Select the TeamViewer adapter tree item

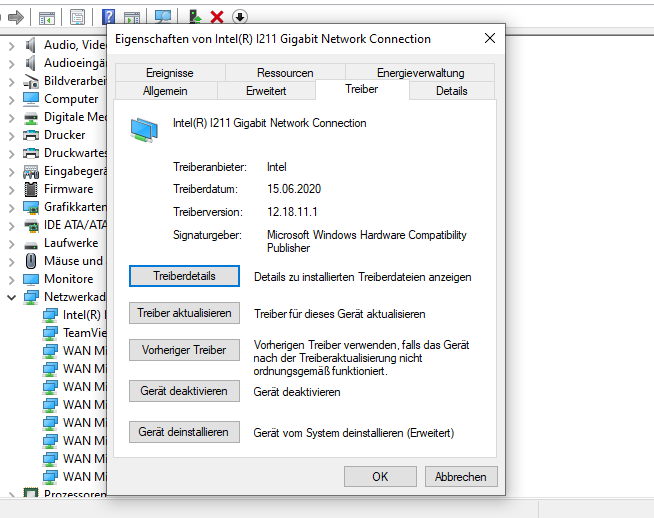[x=75, y=333]
